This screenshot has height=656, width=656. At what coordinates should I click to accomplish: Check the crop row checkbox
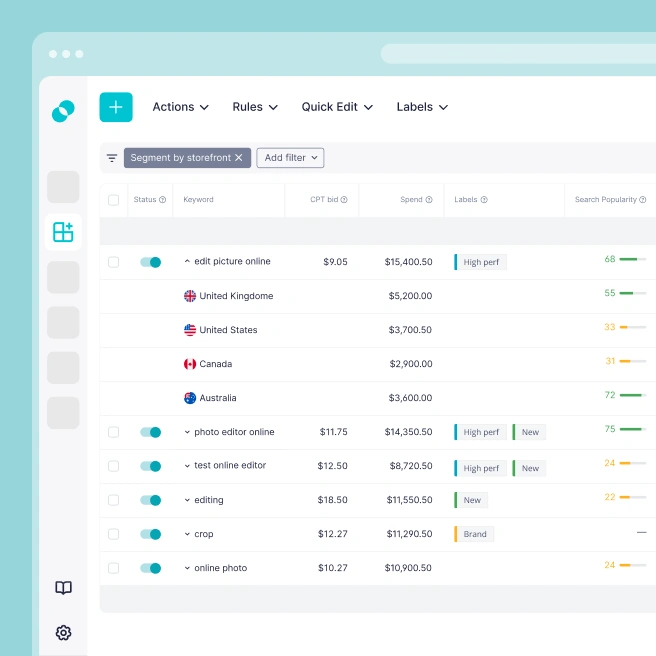click(x=113, y=534)
